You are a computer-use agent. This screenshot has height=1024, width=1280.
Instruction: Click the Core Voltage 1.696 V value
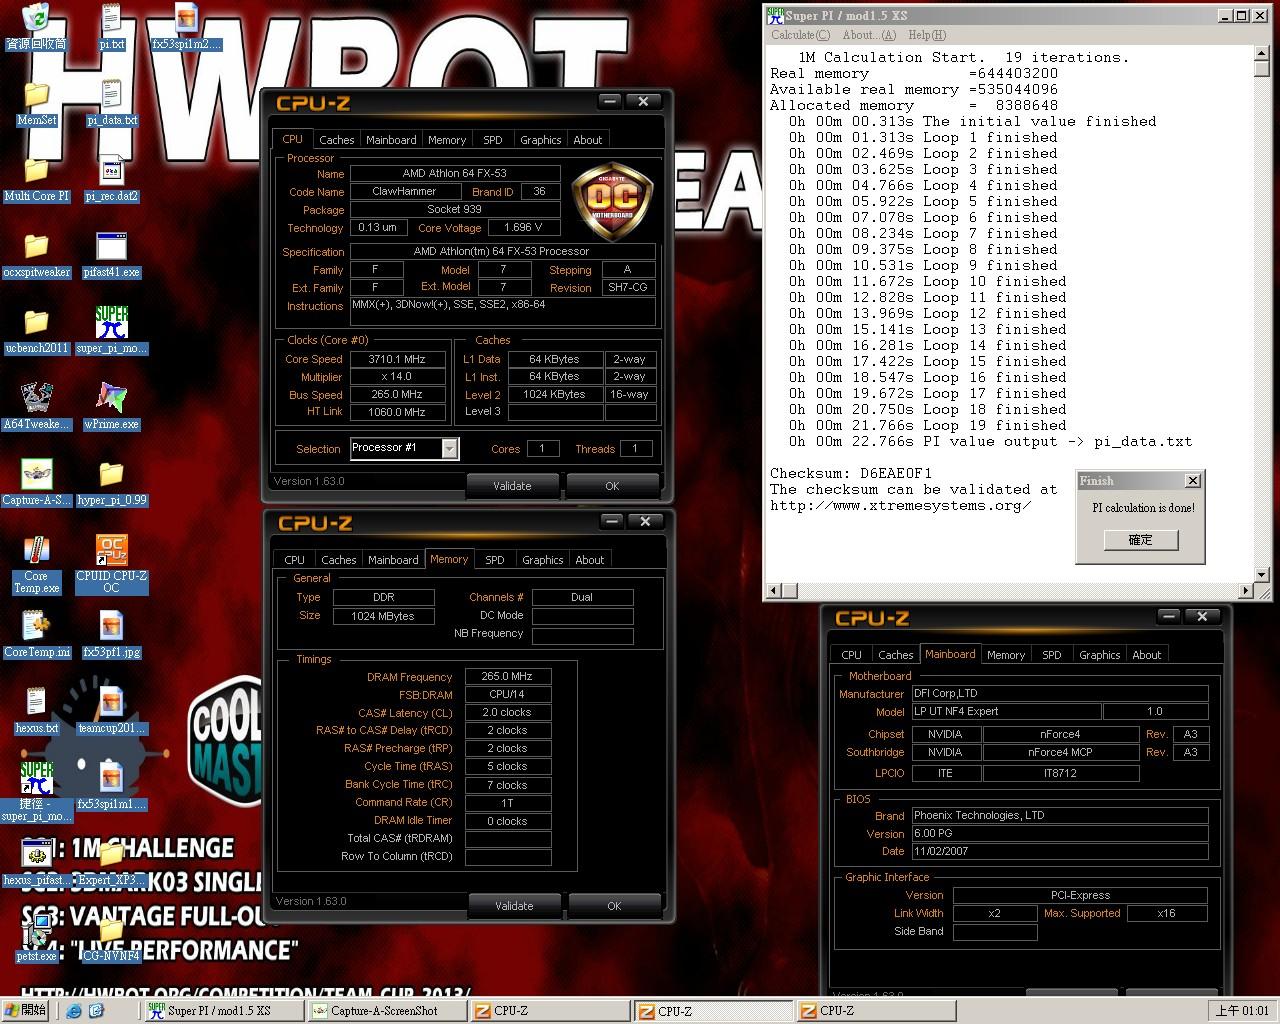click(524, 228)
